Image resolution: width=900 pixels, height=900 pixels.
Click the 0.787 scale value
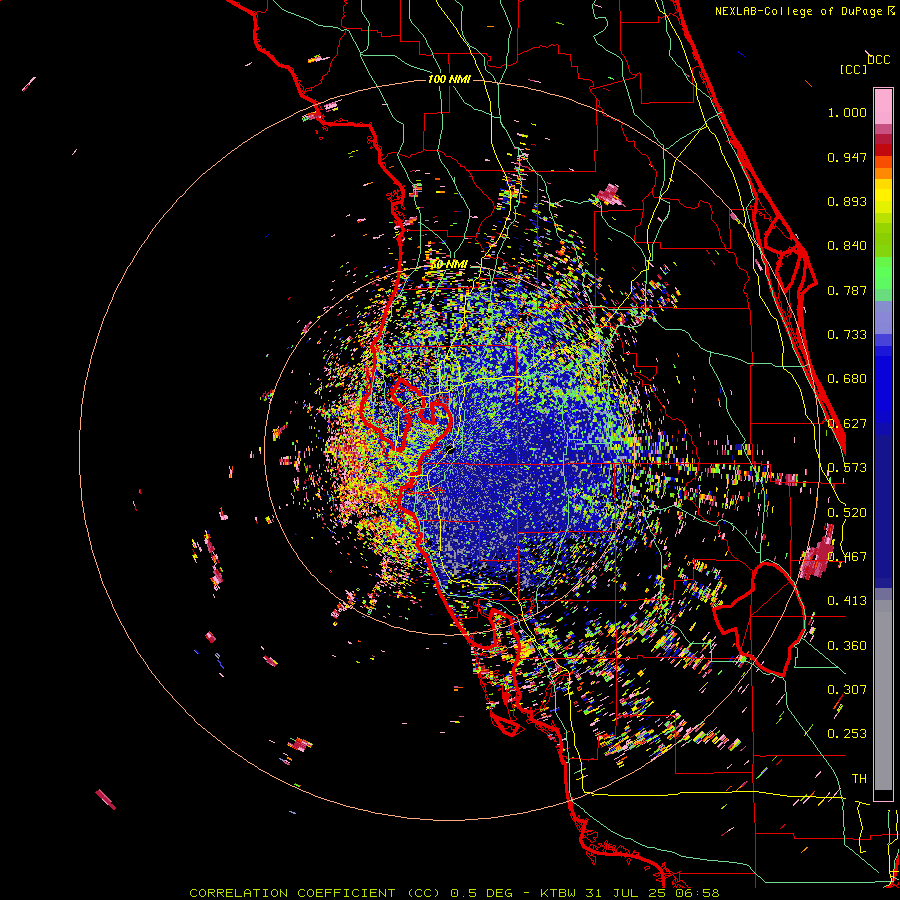tap(847, 290)
